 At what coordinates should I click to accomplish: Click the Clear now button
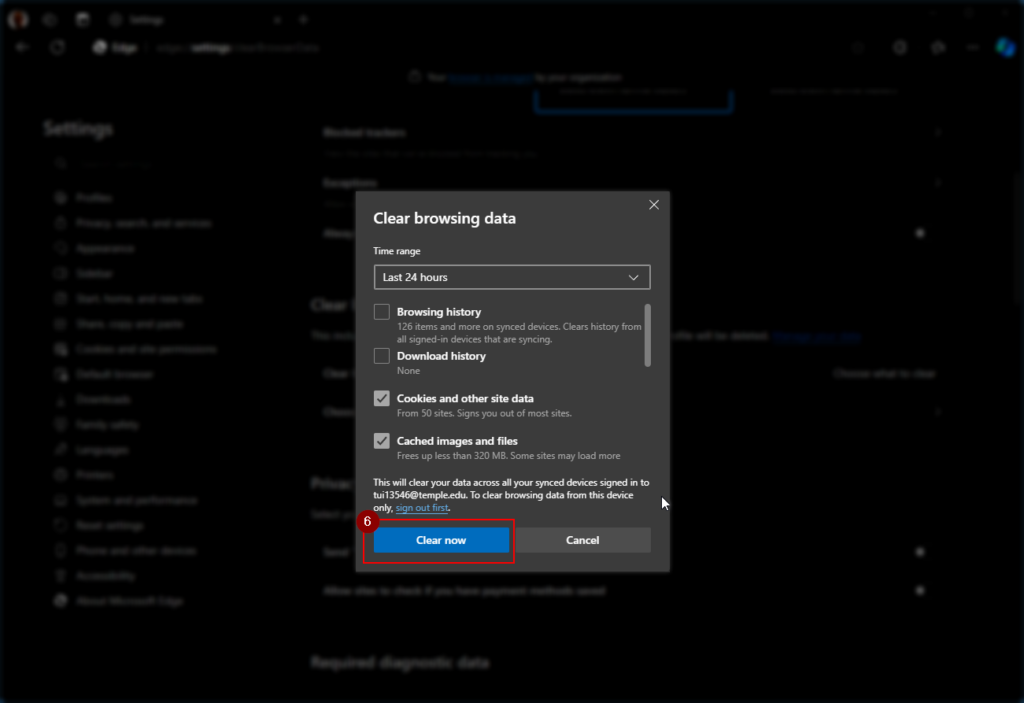tap(441, 540)
